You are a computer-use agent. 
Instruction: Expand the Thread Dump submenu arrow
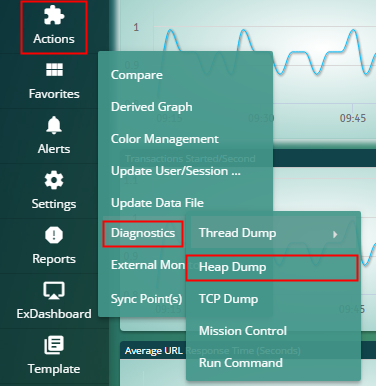[x=335, y=234]
